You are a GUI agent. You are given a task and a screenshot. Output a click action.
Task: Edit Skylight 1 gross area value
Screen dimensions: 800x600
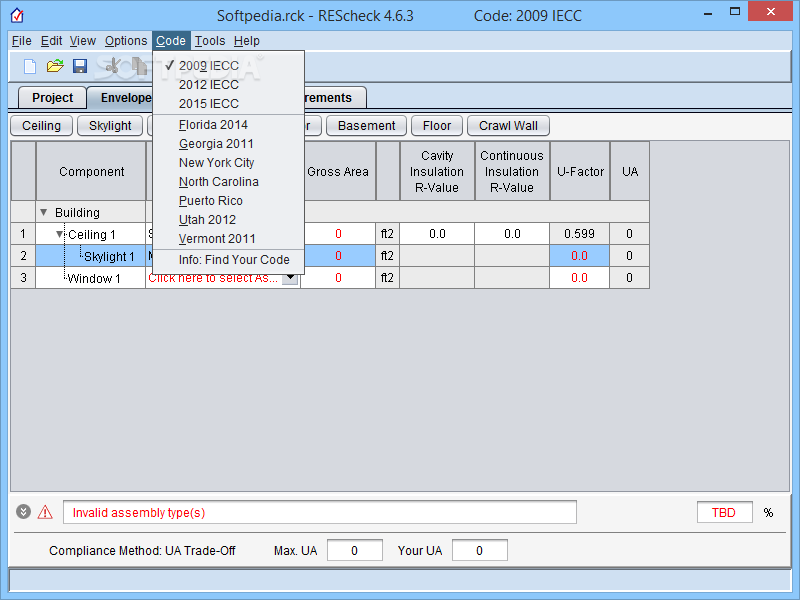(339, 256)
